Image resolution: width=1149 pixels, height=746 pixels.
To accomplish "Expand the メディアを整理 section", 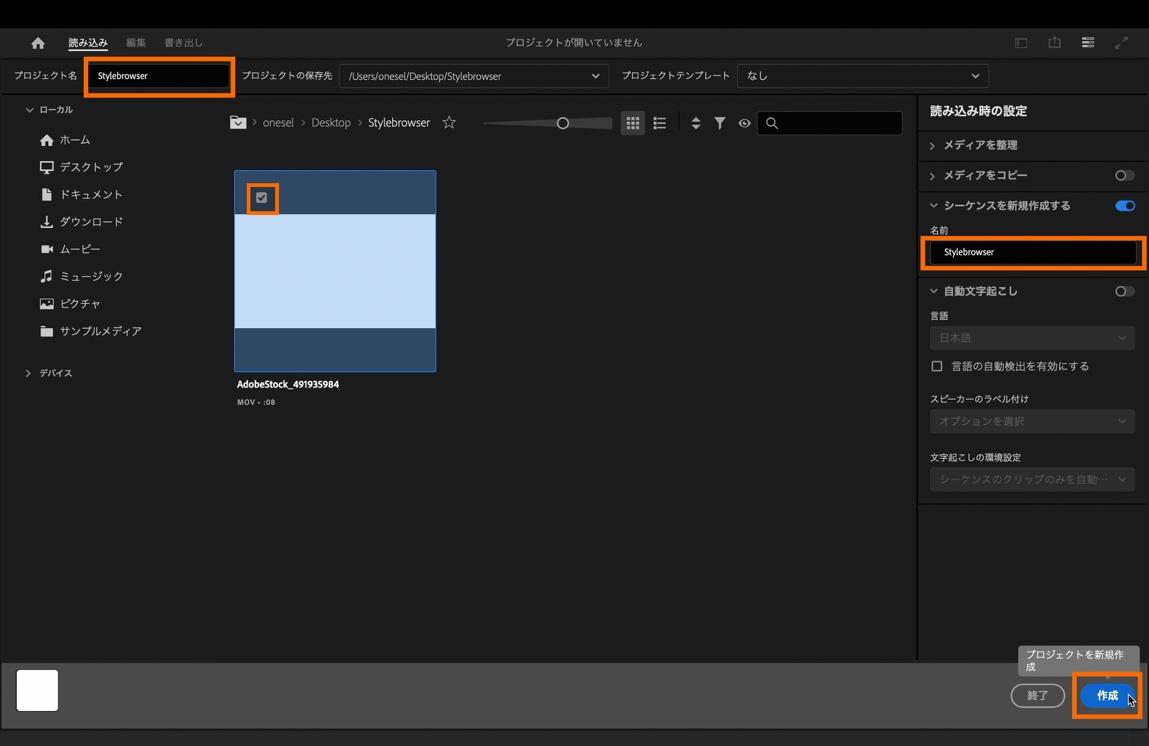I will pos(980,146).
